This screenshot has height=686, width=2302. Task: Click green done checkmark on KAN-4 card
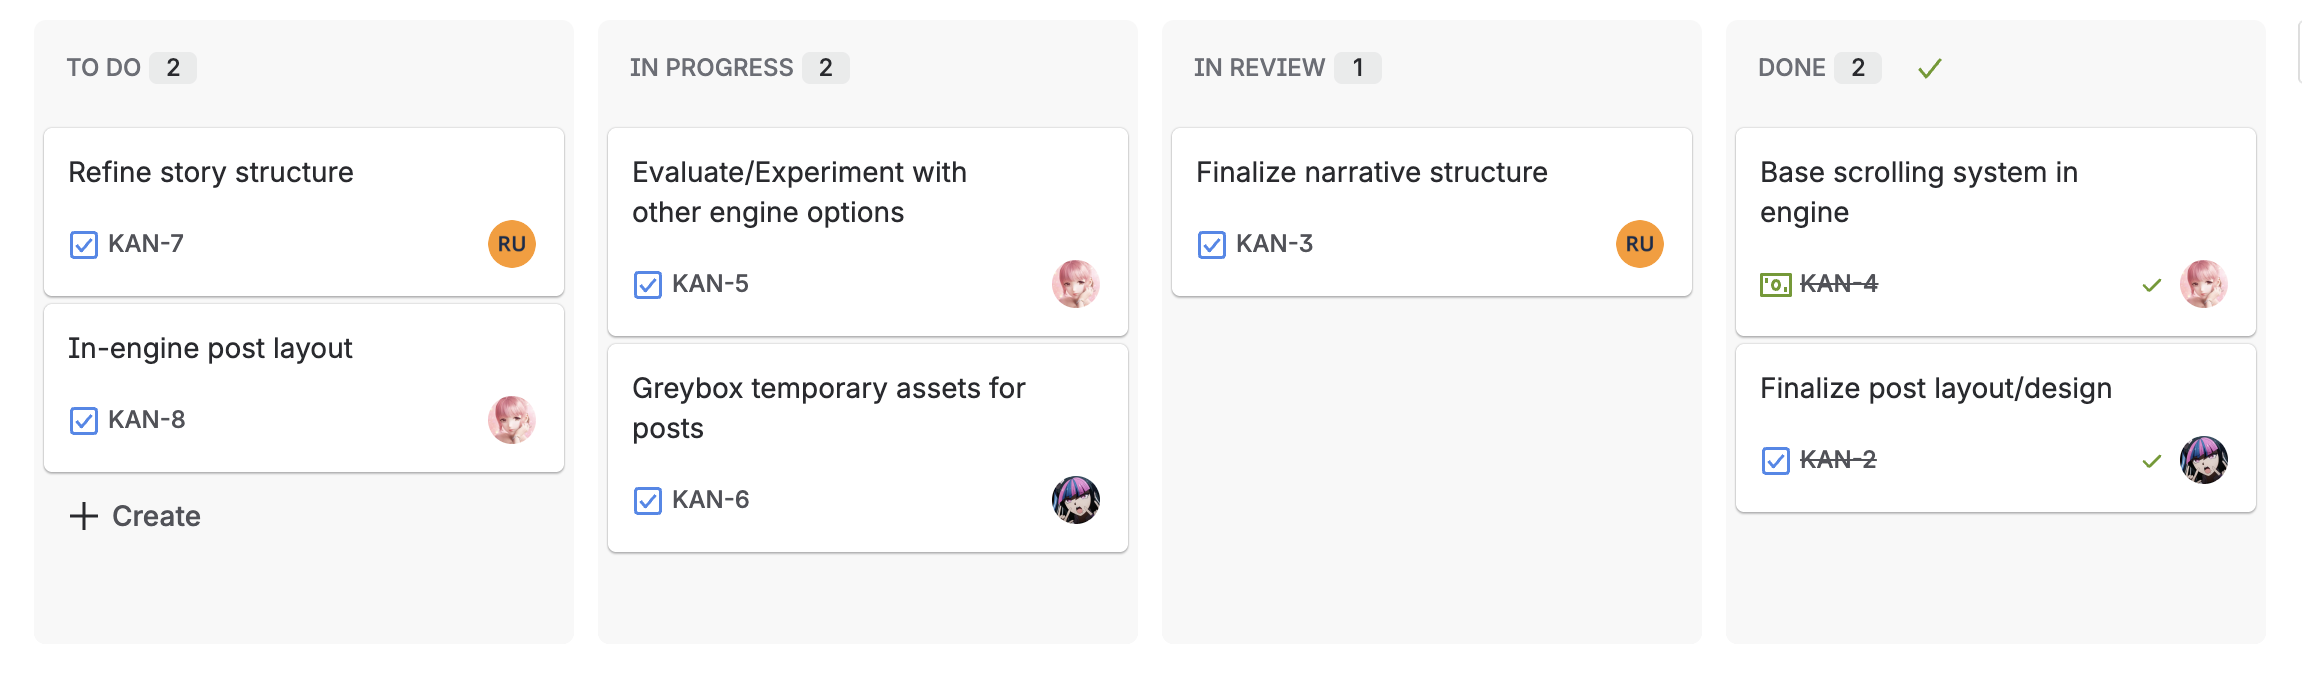(x=2152, y=285)
